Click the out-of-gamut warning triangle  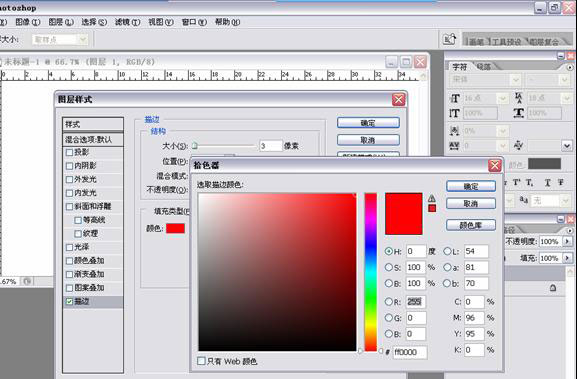[x=432, y=198]
